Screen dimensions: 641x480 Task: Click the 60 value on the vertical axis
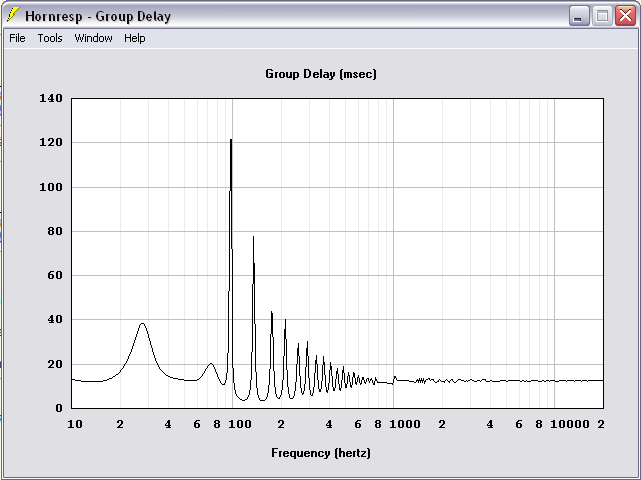55,275
